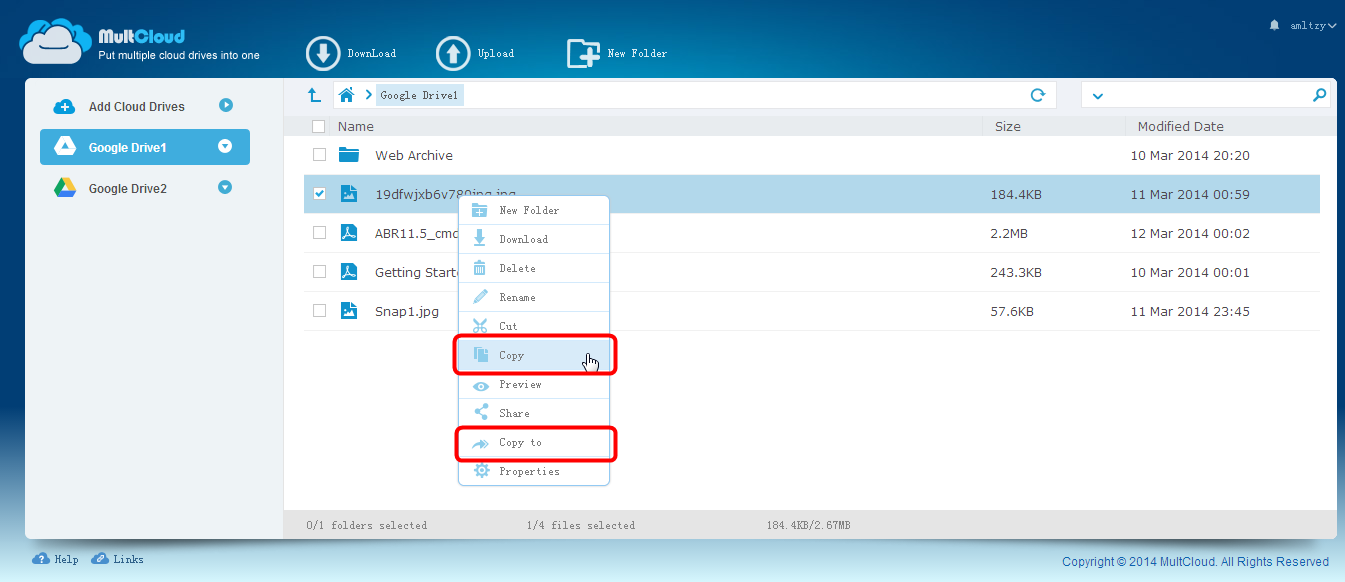Open the amltzy account dropdown
This screenshot has height=582, width=1345.
1313,25
